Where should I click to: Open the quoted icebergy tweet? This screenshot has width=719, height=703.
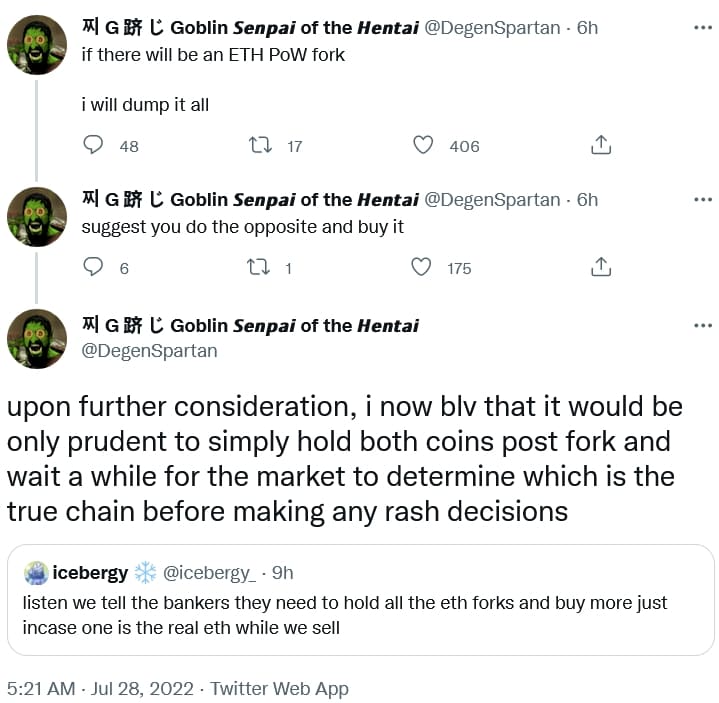[x=360, y=600]
